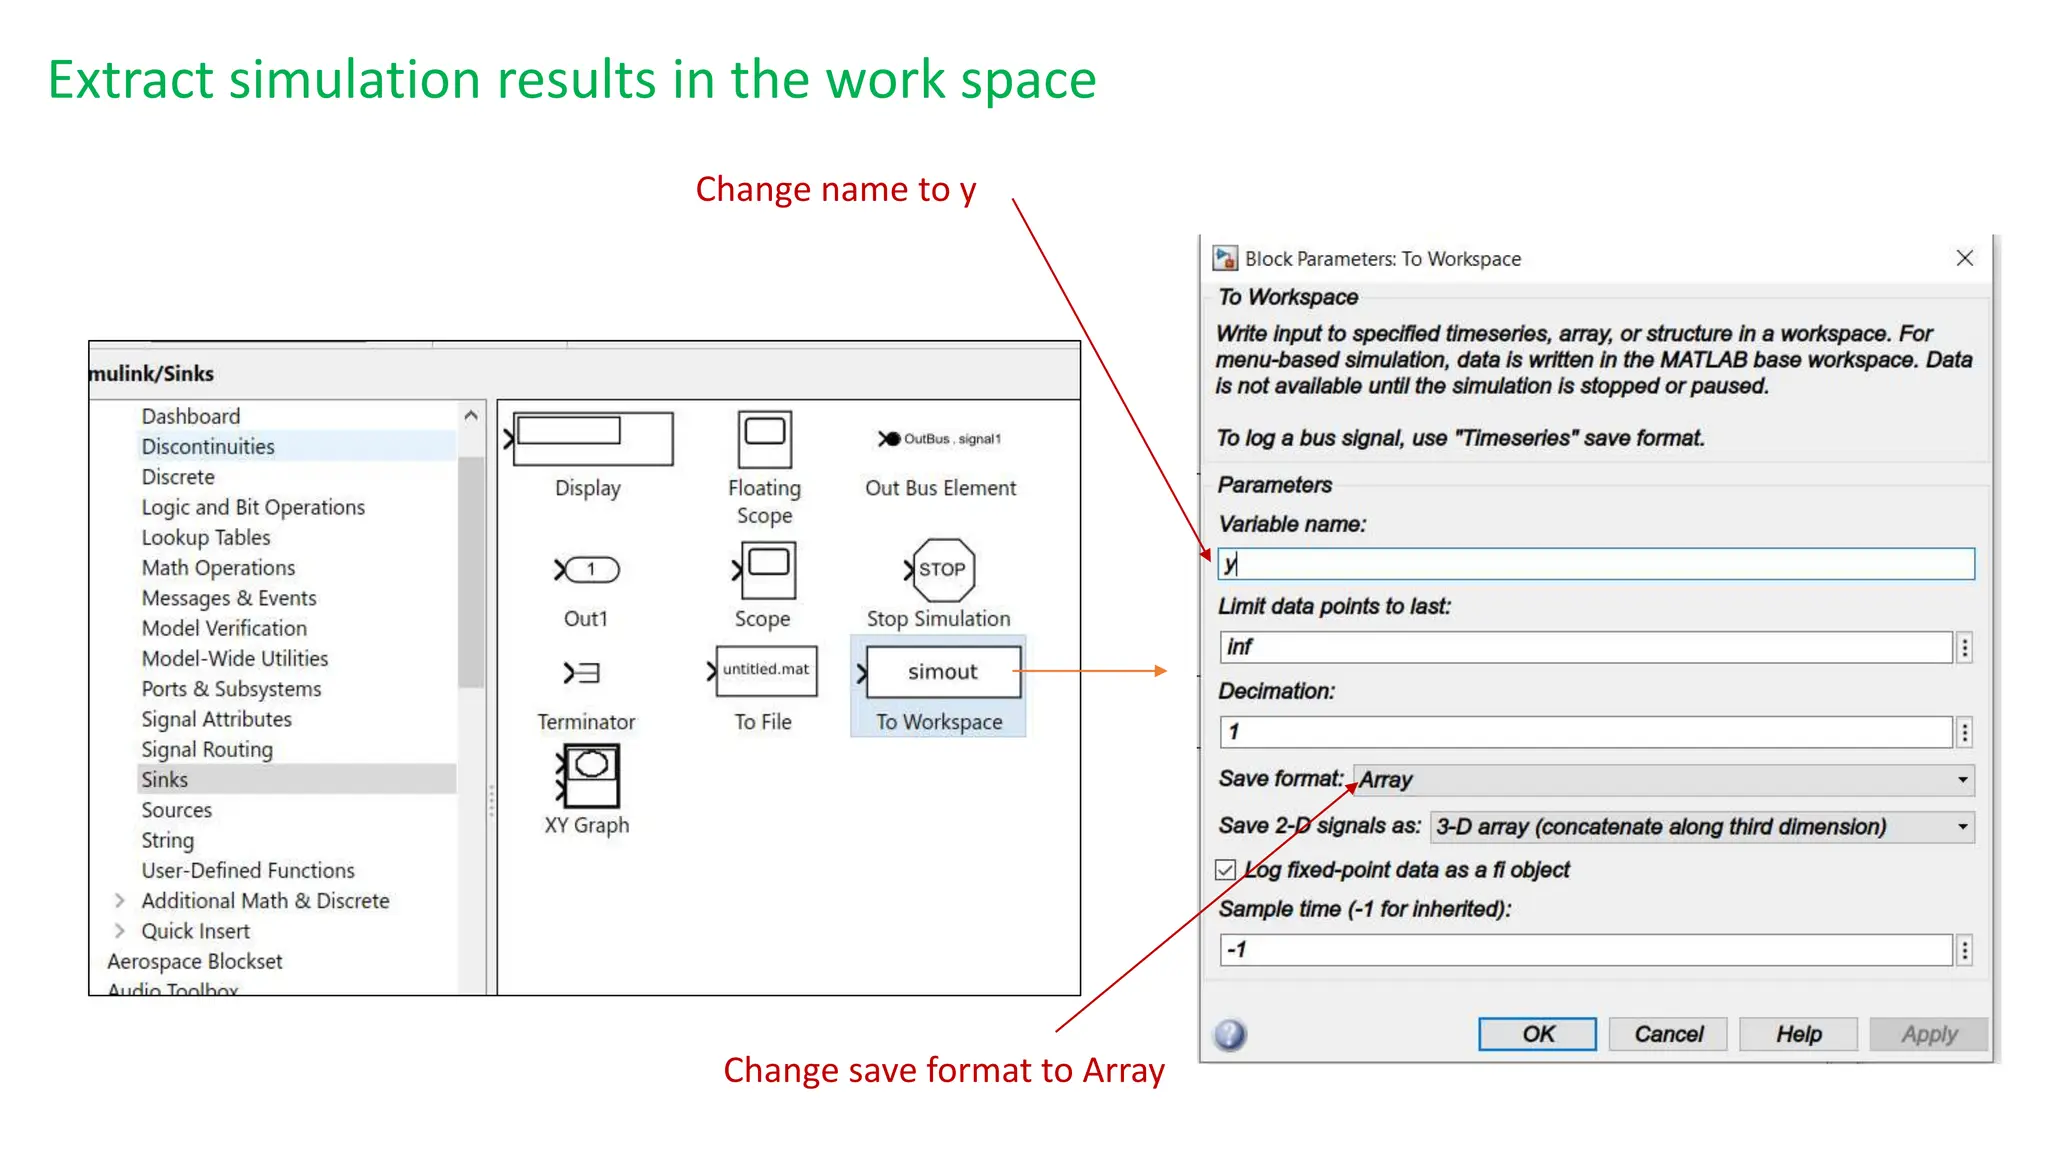Open options menu beside Limit data points field
Screen dimensions: 2048x1152
(1965, 648)
